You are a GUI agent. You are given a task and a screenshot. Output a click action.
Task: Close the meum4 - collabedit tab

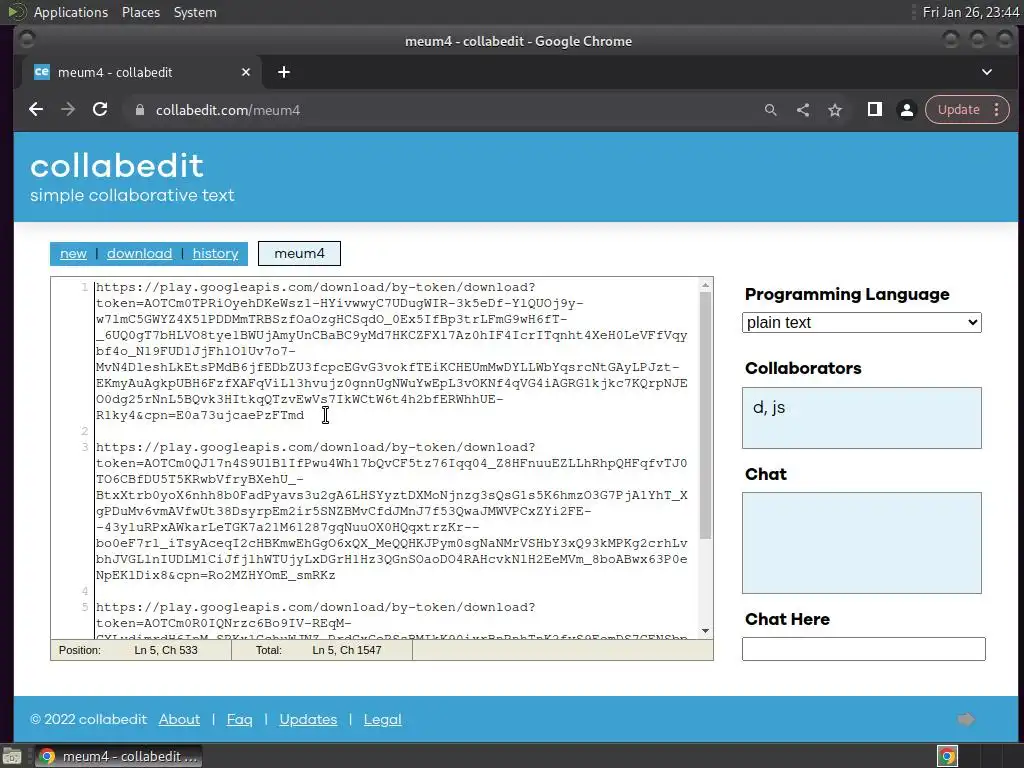246,72
